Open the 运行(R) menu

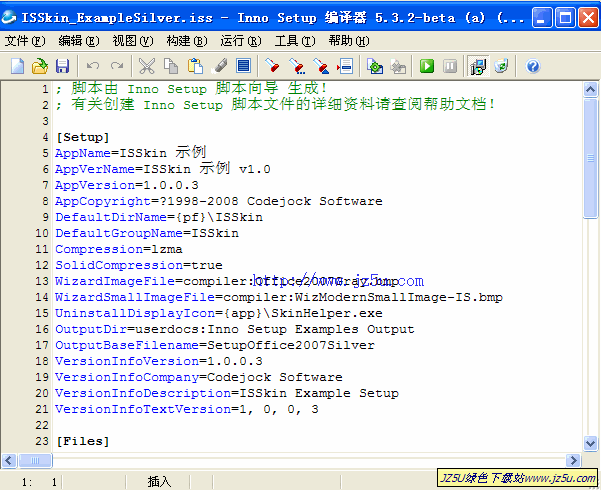pos(241,41)
